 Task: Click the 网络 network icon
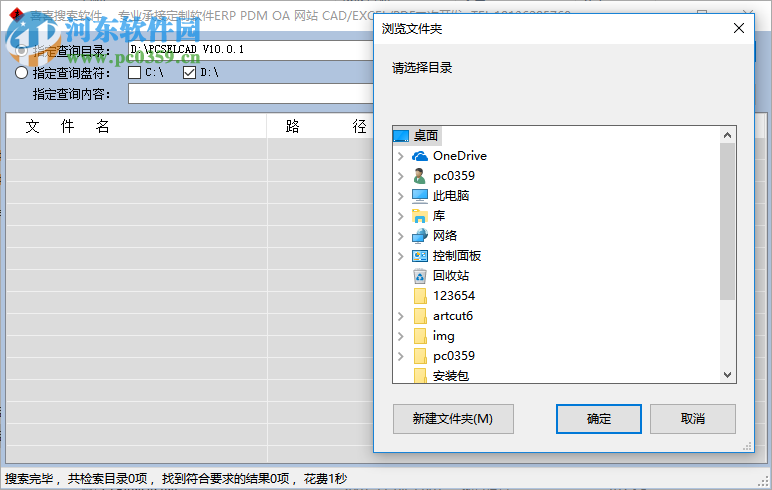419,236
